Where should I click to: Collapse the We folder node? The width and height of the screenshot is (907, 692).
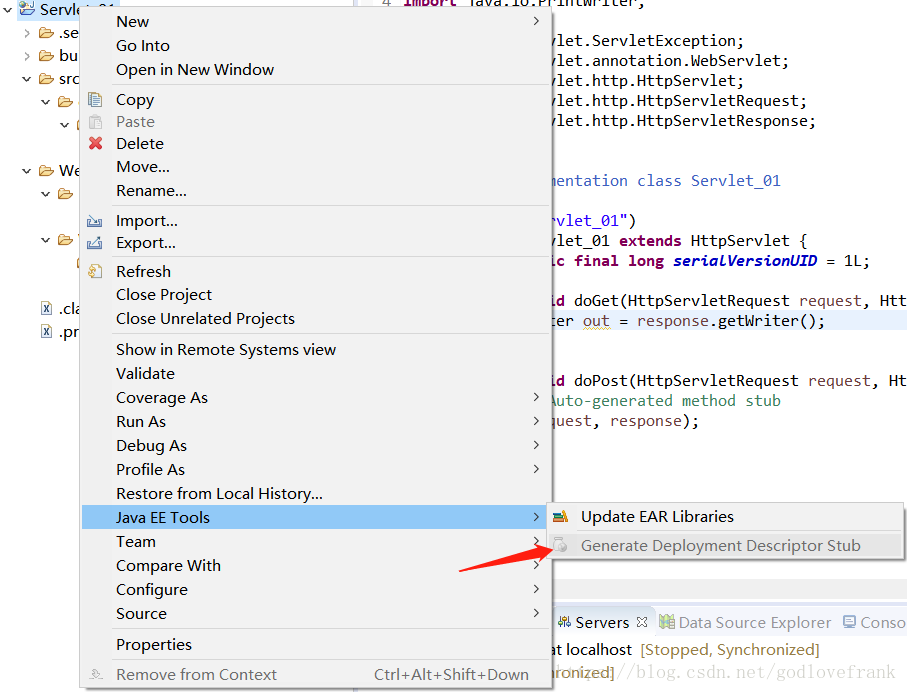point(27,171)
